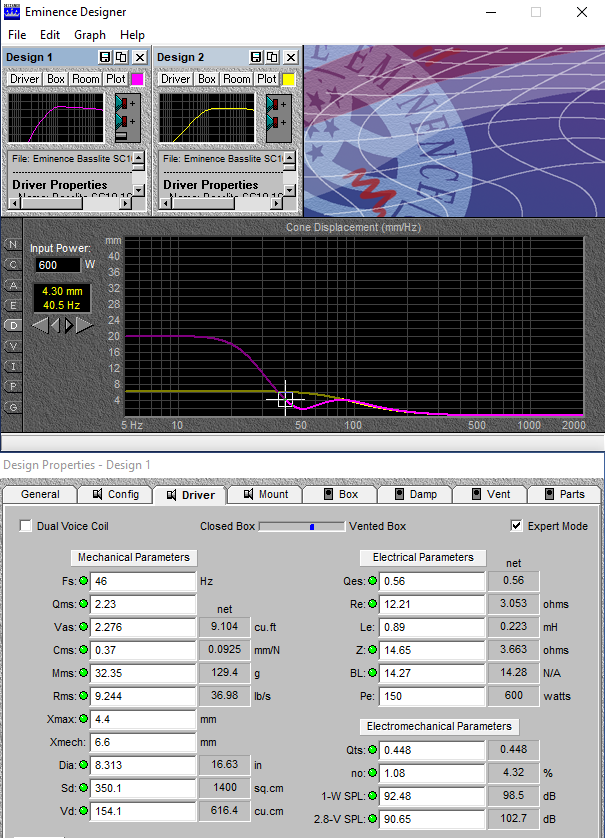Click the Qms field showing 2.23
Image resolution: width=605 pixels, height=838 pixels.
pos(143,604)
